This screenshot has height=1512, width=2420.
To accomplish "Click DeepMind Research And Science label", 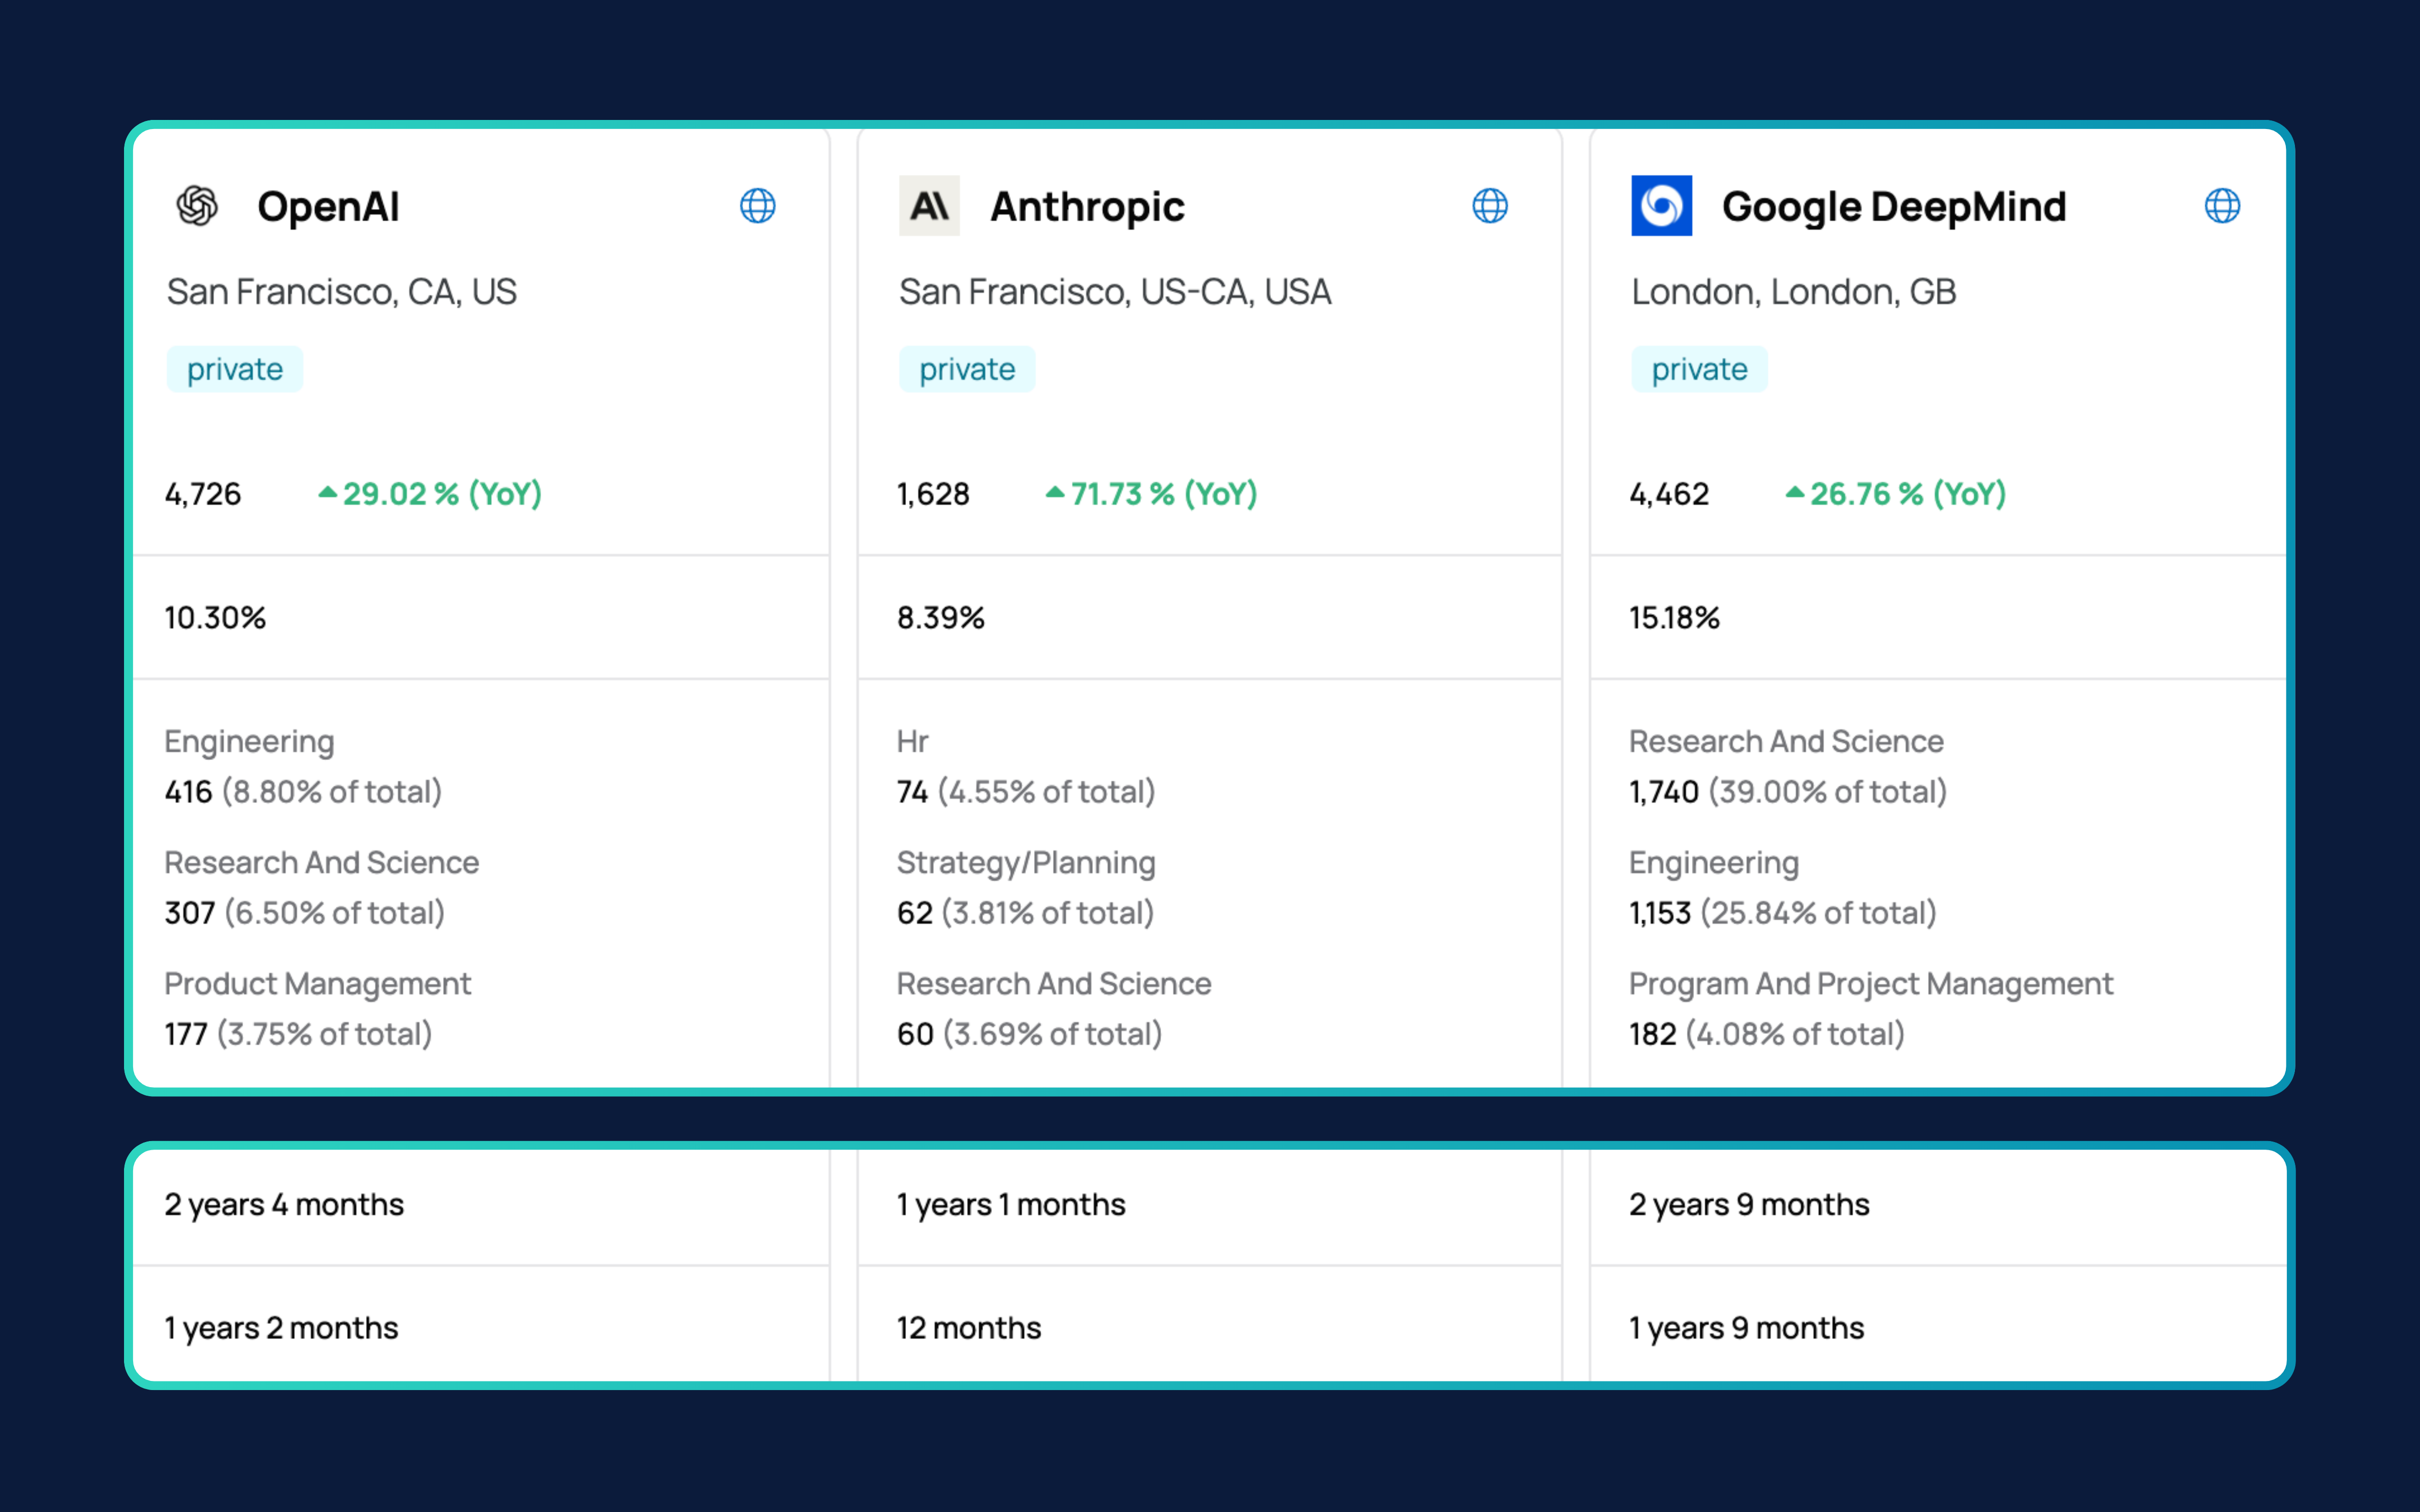I will click(x=1786, y=741).
